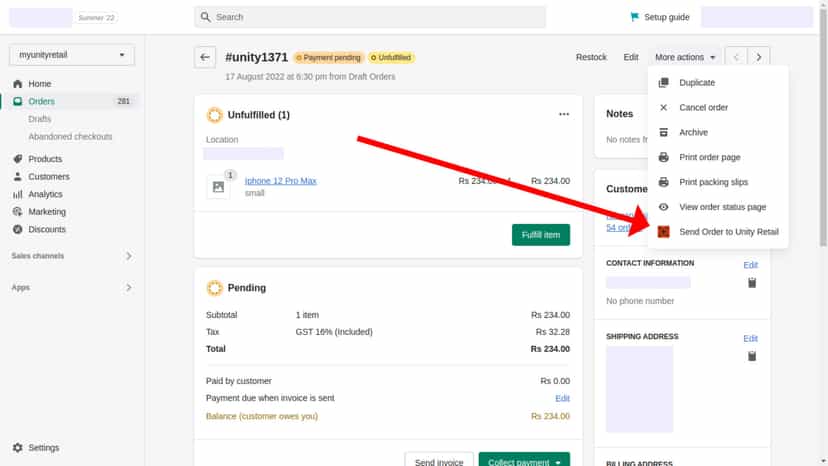Click the 'GST 16% (Included)' text

click(334, 331)
